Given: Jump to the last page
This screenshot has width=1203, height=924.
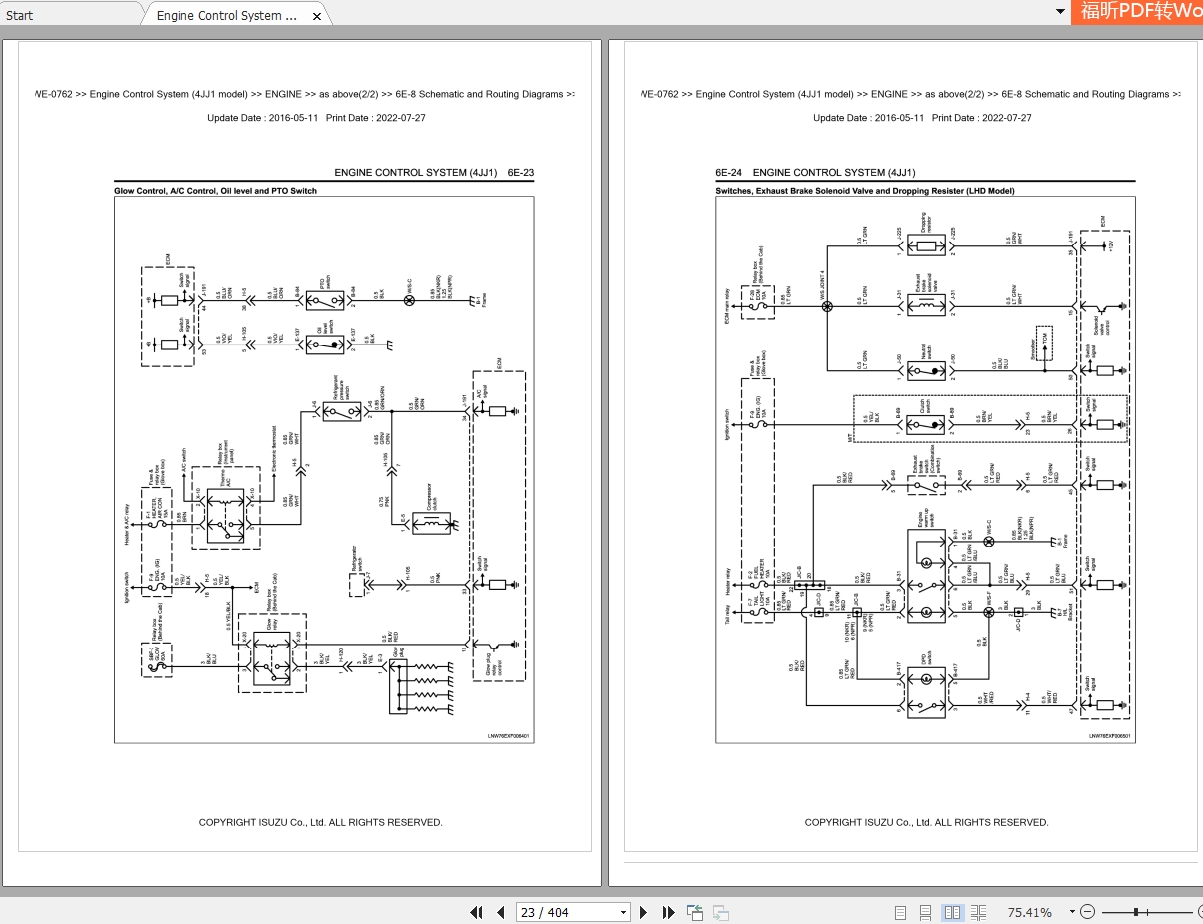Looking at the screenshot, I should click(667, 912).
